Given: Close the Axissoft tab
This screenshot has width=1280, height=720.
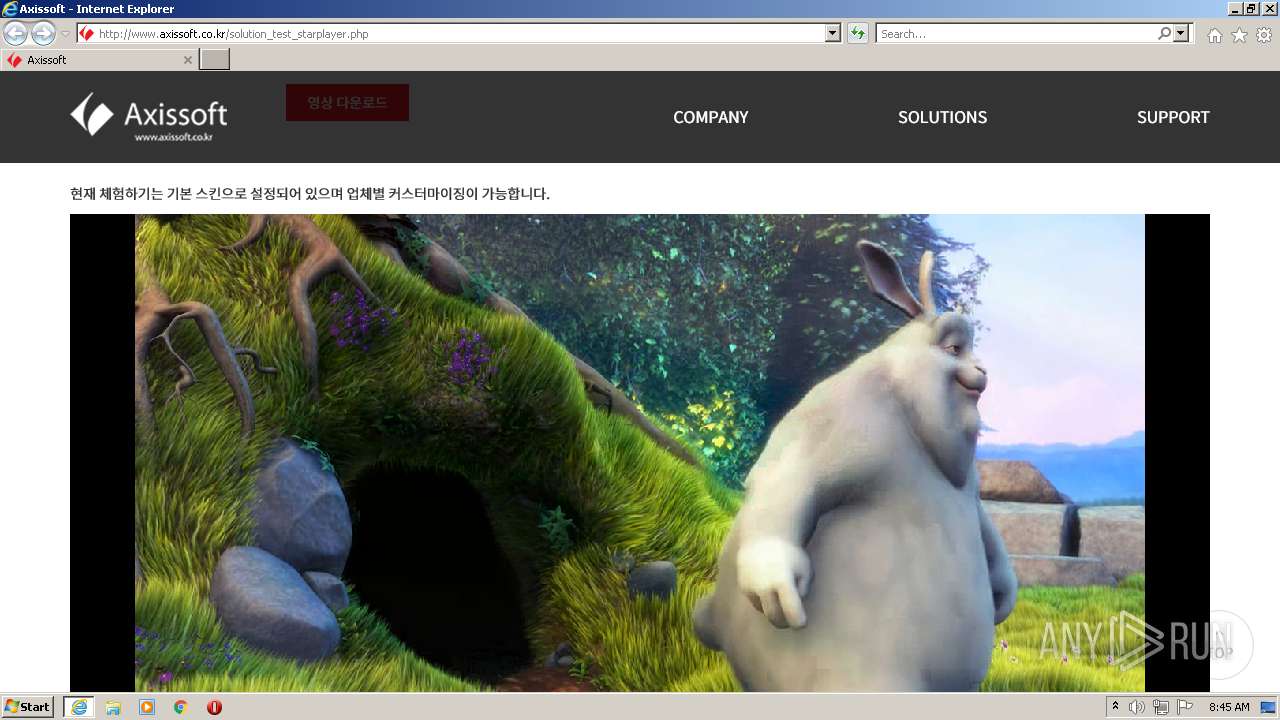Looking at the screenshot, I should [188, 60].
